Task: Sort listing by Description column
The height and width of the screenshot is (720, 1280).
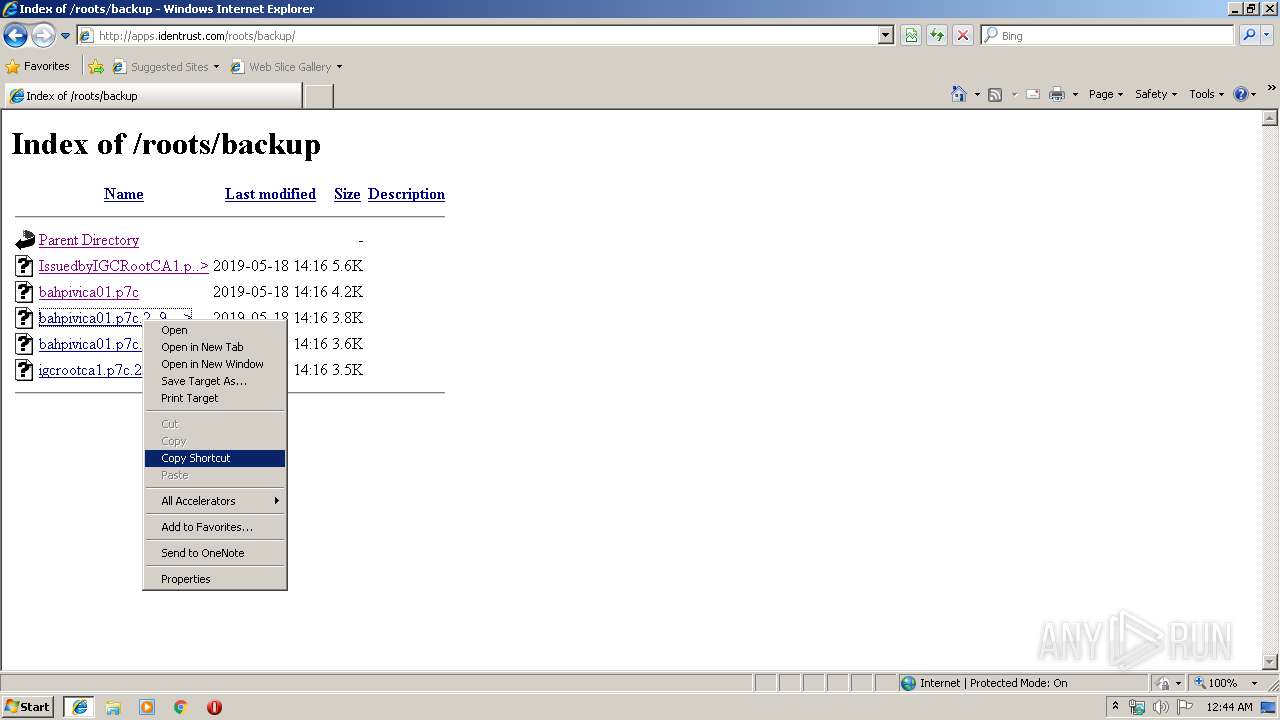Action: pos(406,194)
